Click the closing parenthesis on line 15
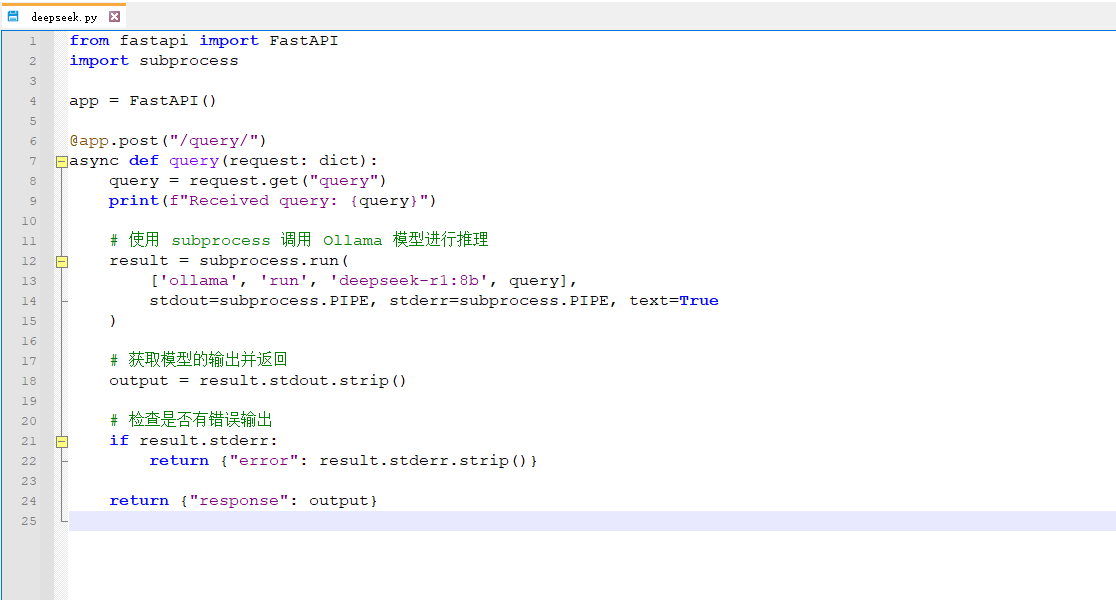1116x600 pixels. 112,321
